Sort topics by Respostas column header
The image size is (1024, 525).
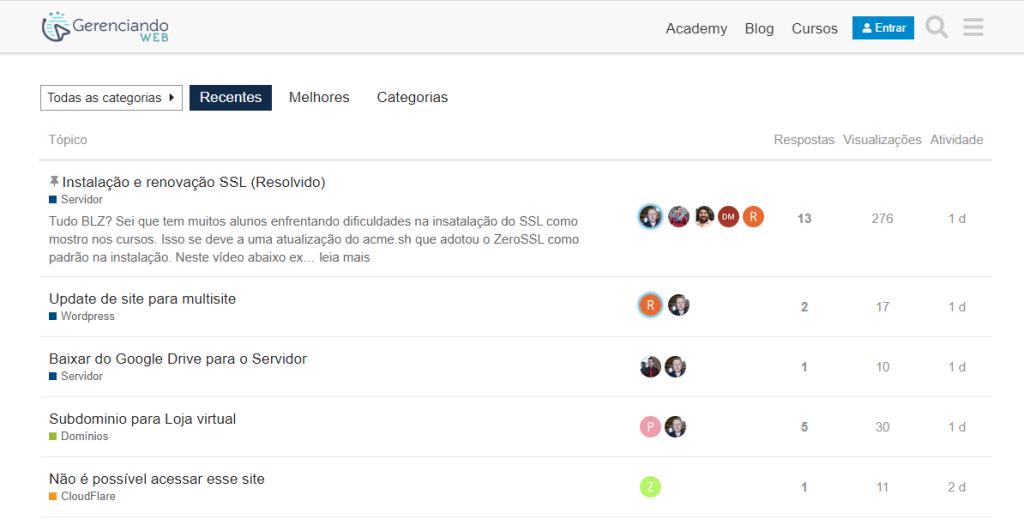click(x=803, y=140)
